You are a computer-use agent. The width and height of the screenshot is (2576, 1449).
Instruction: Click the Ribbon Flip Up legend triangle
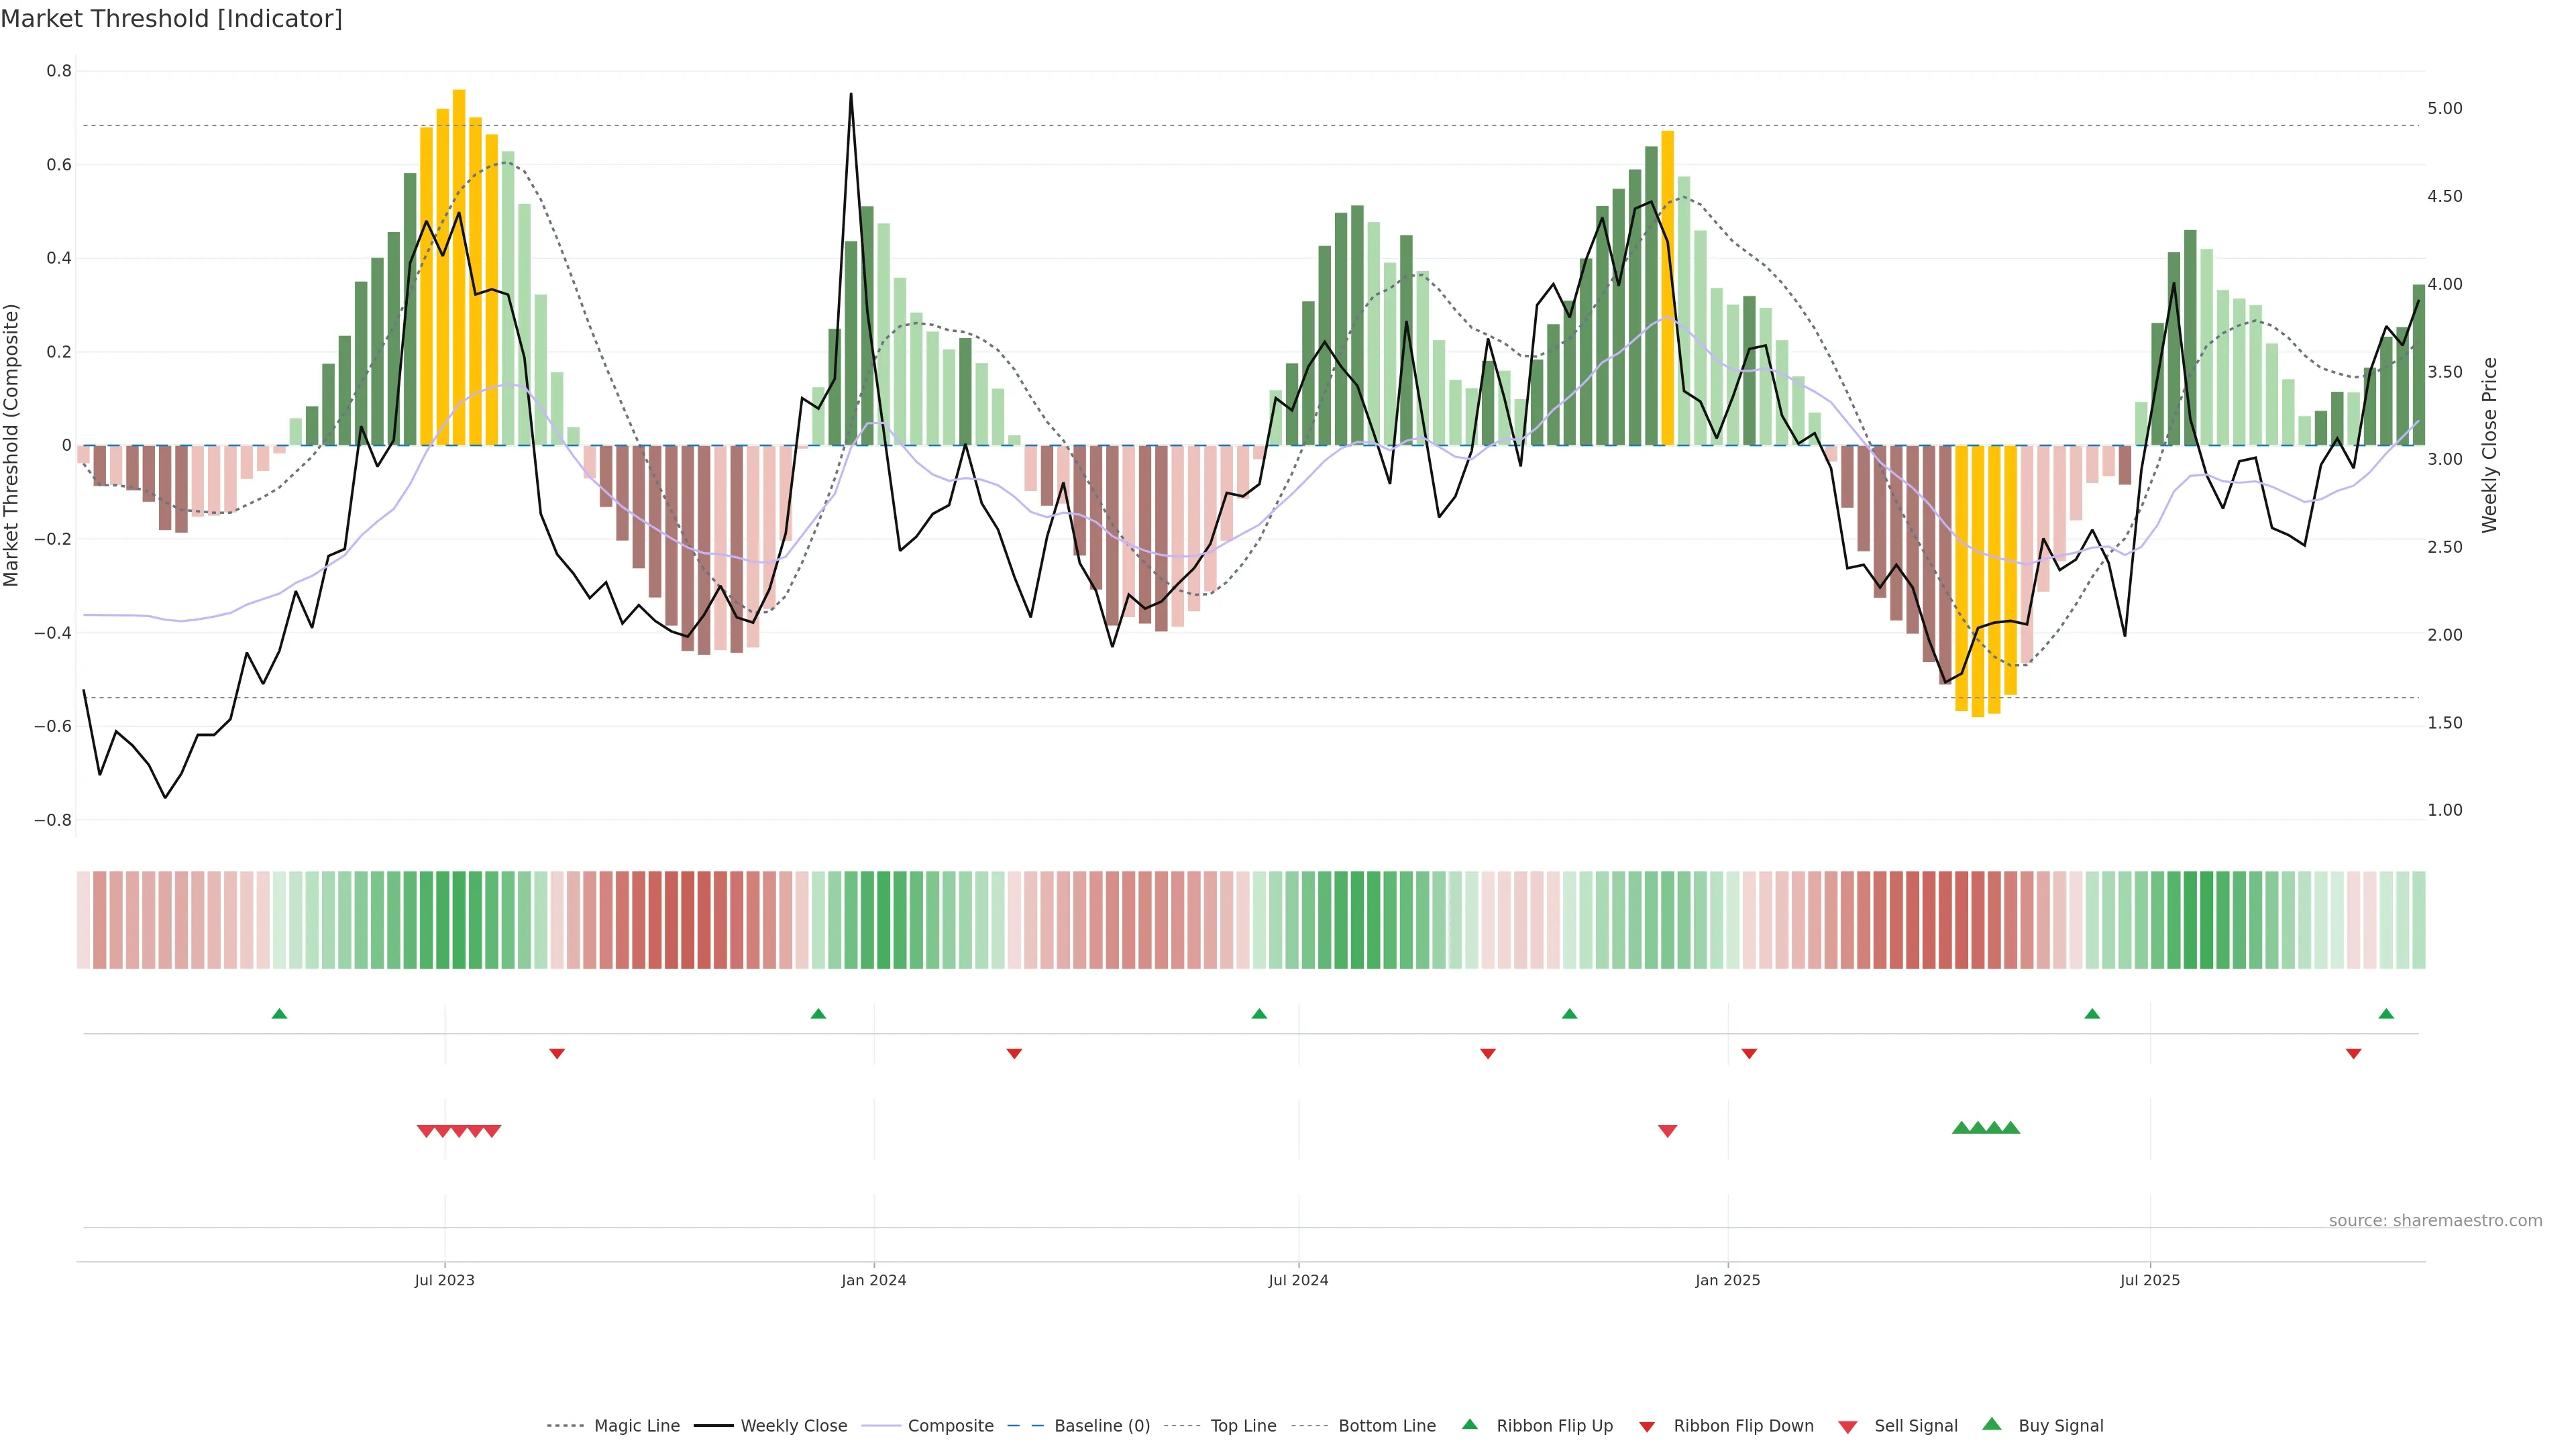1469,1424
